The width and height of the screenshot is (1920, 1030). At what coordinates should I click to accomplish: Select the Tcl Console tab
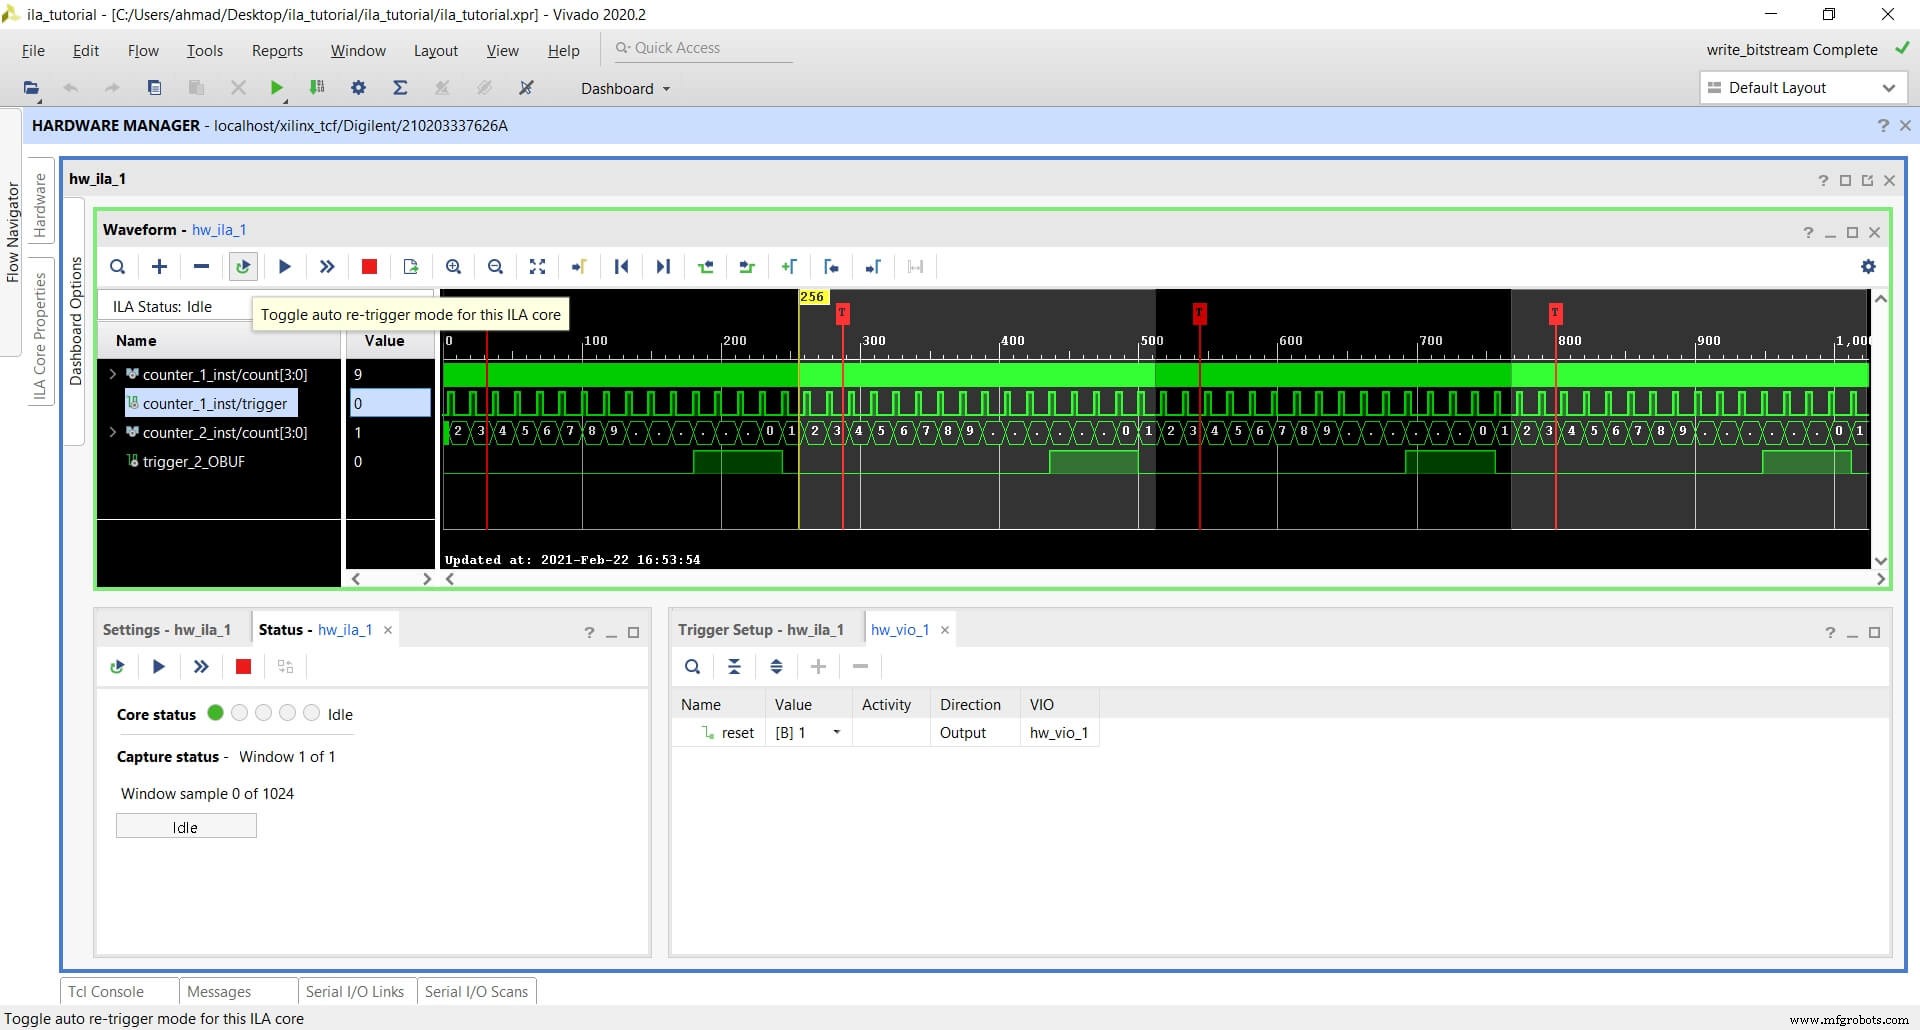(x=108, y=991)
